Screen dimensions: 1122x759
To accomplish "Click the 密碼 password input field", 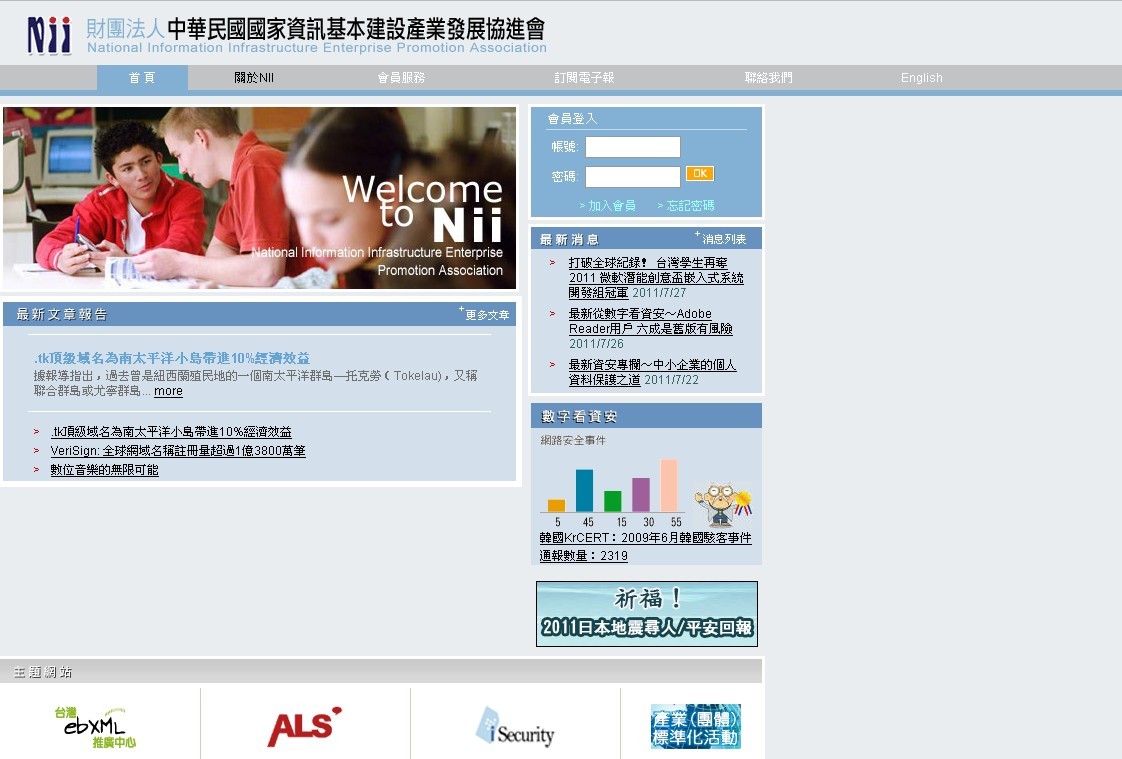I will pos(632,177).
